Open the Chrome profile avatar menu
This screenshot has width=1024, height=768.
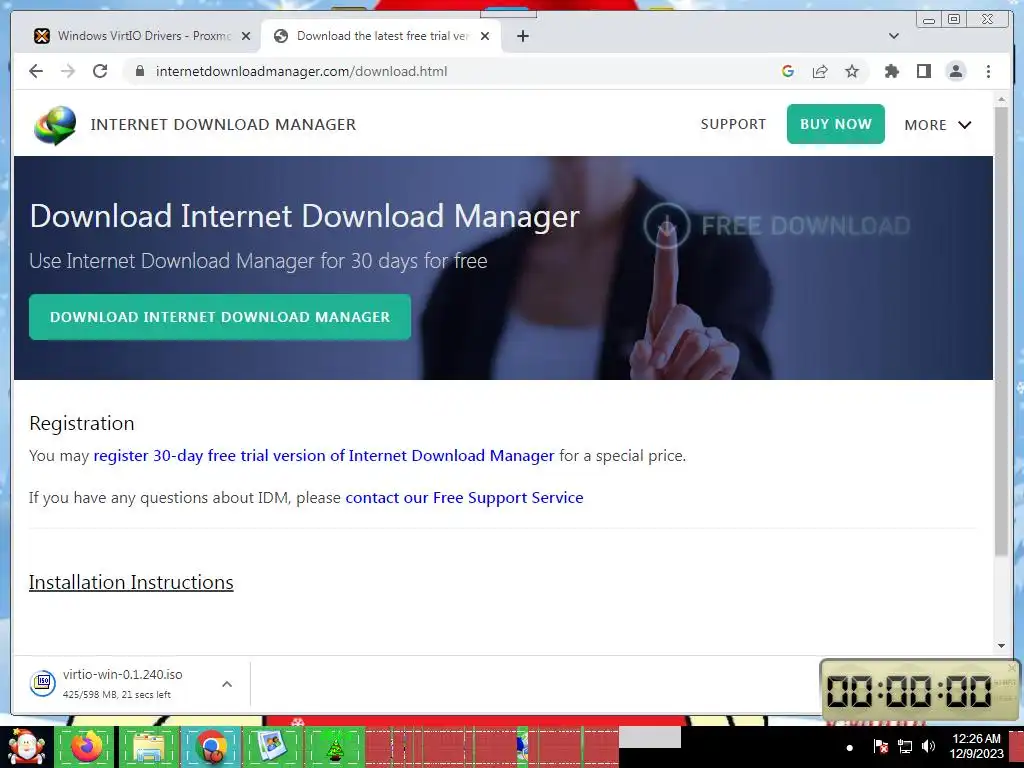pyautogui.click(x=956, y=71)
